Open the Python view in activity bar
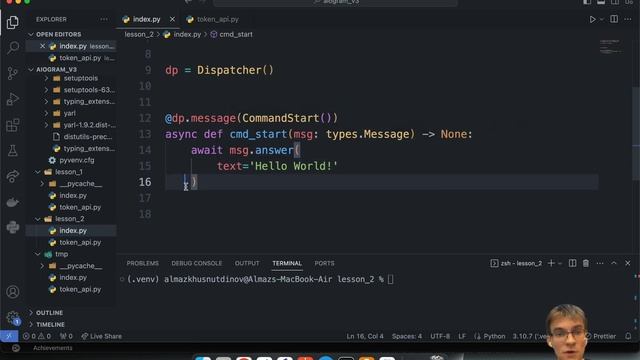Viewport: 640px width, 360px height. click(13, 227)
